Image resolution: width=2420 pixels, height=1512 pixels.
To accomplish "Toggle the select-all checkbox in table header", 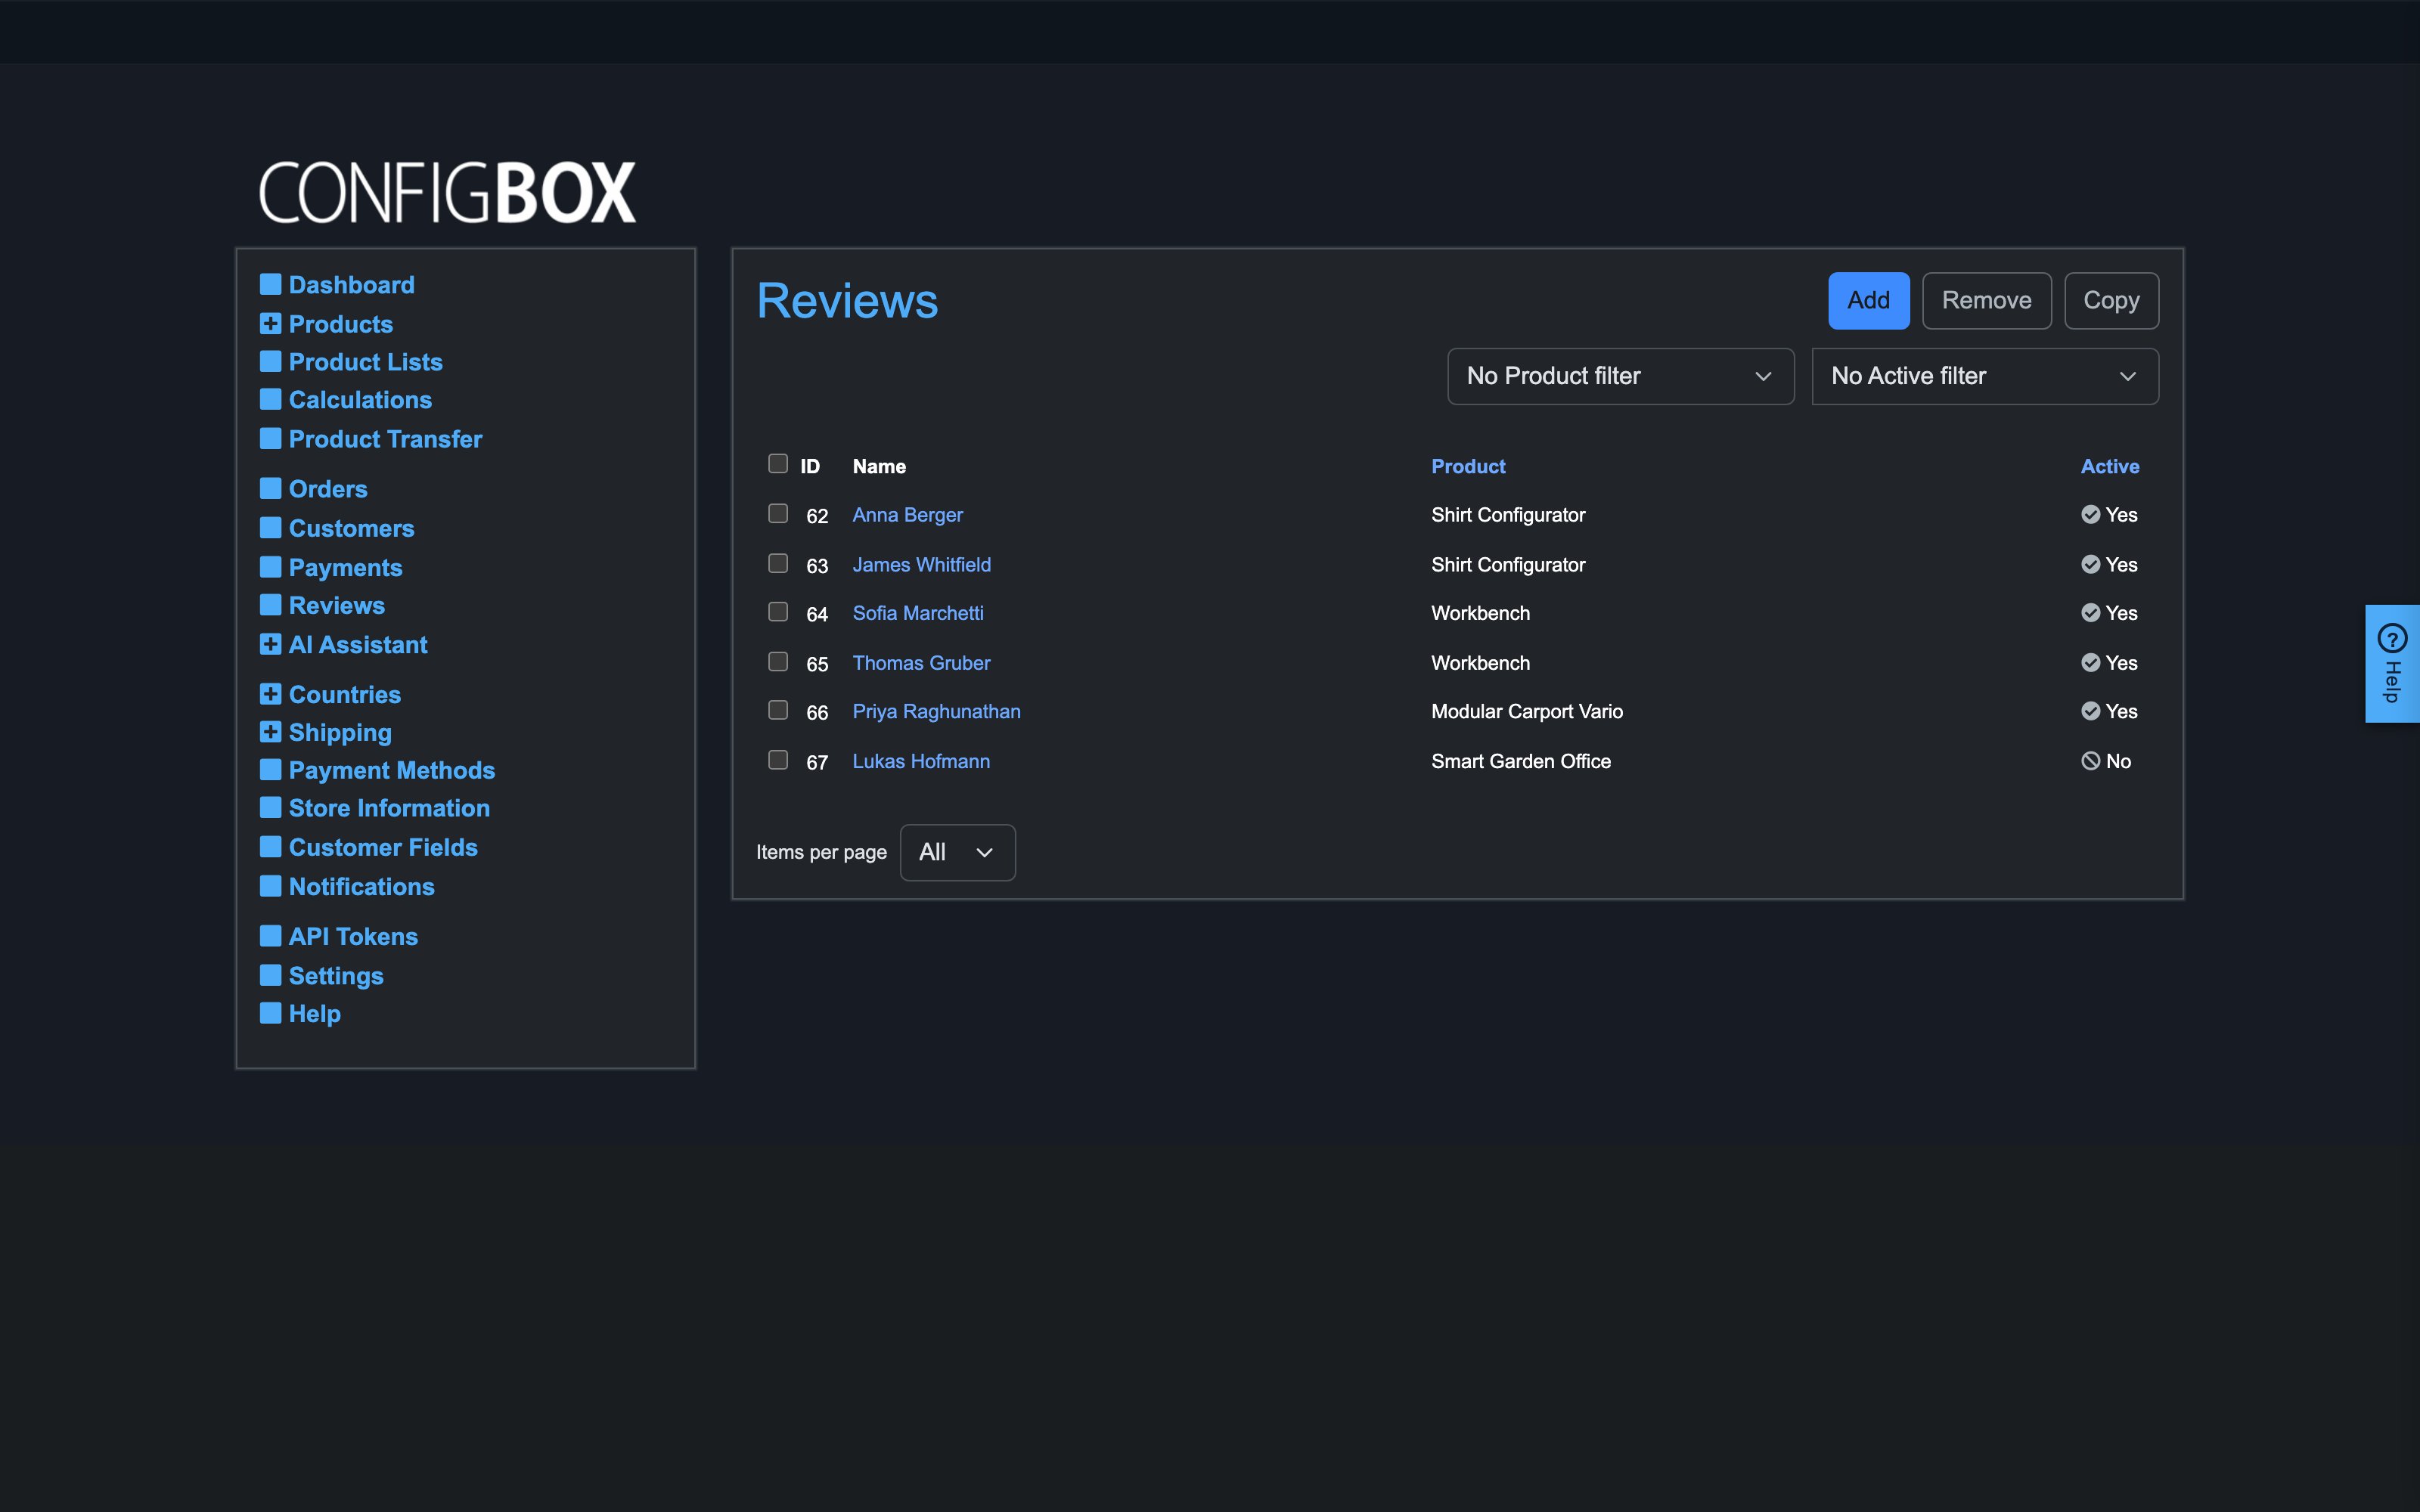I will point(778,463).
